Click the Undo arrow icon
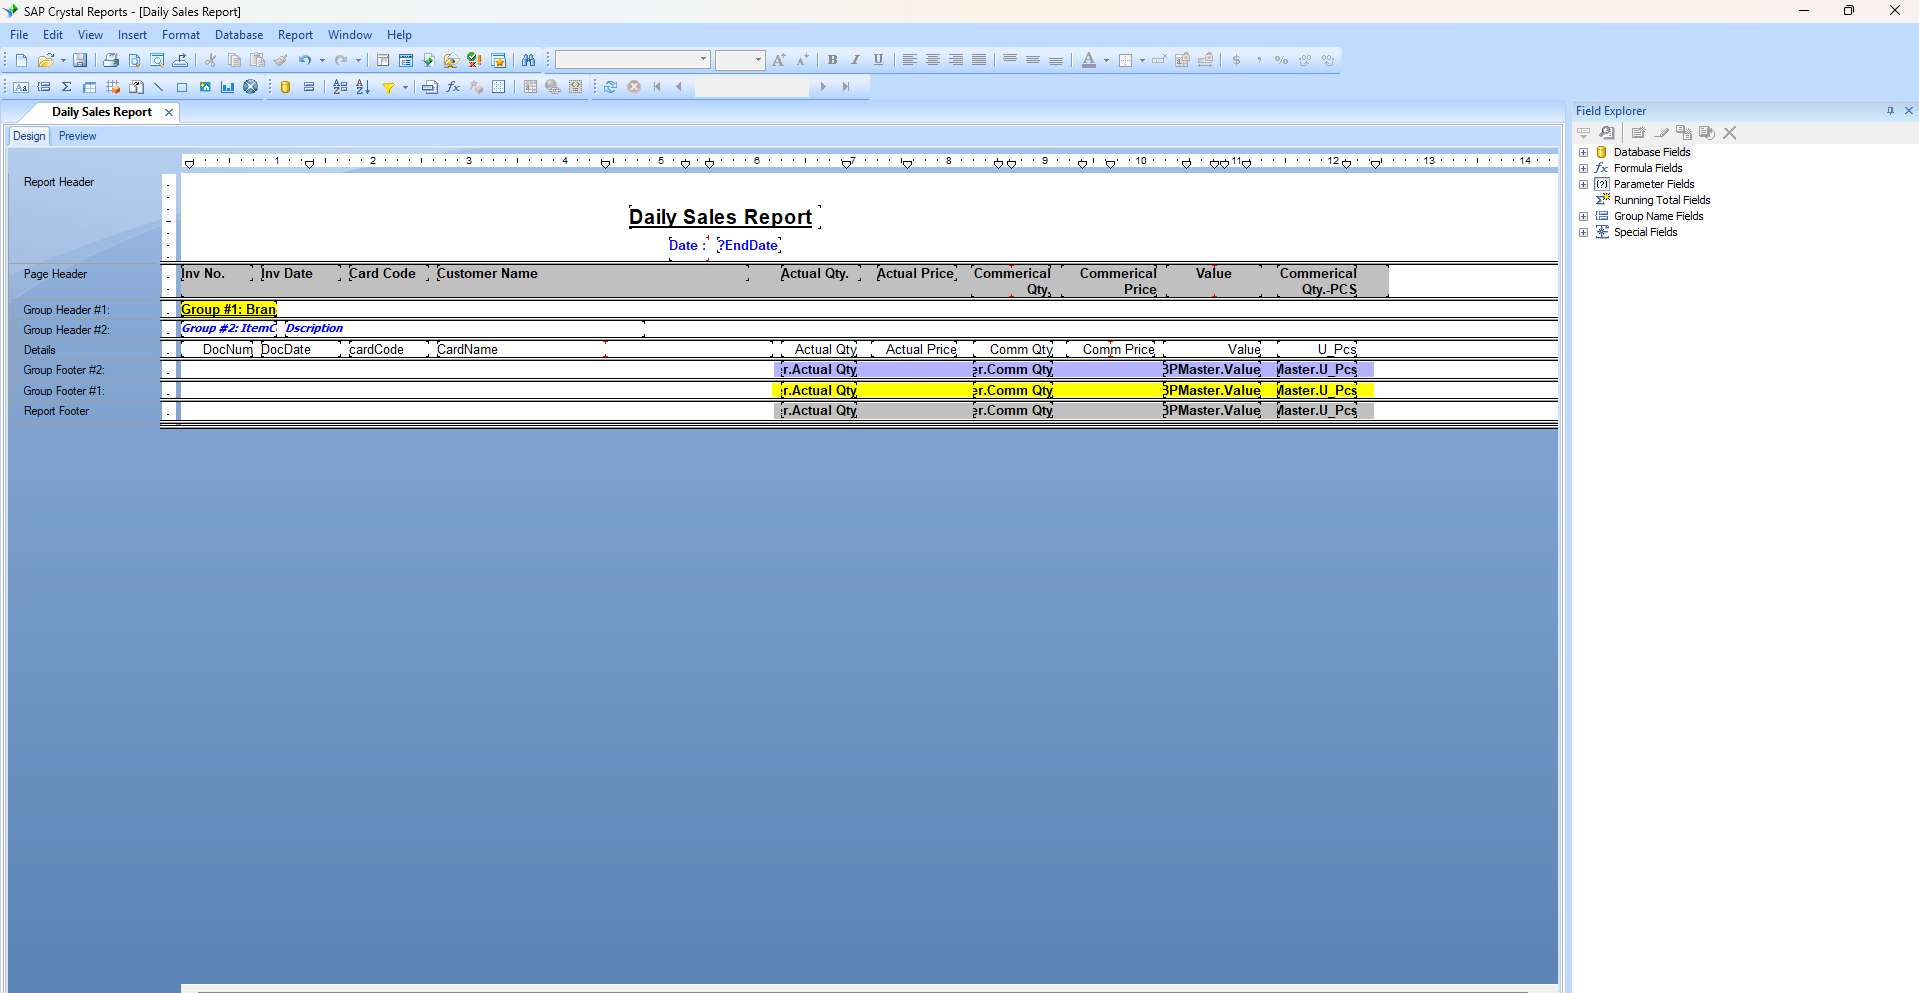1919x993 pixels. 305,60
